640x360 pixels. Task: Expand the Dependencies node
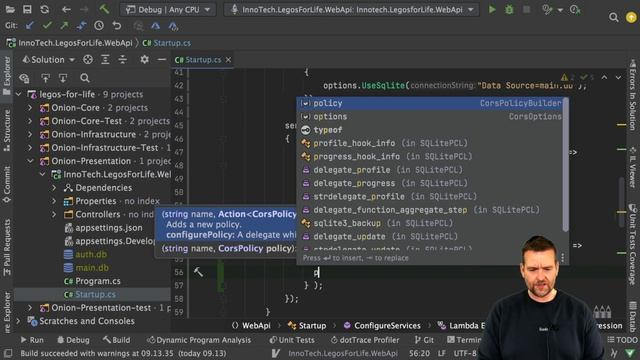tap(54, 188)
